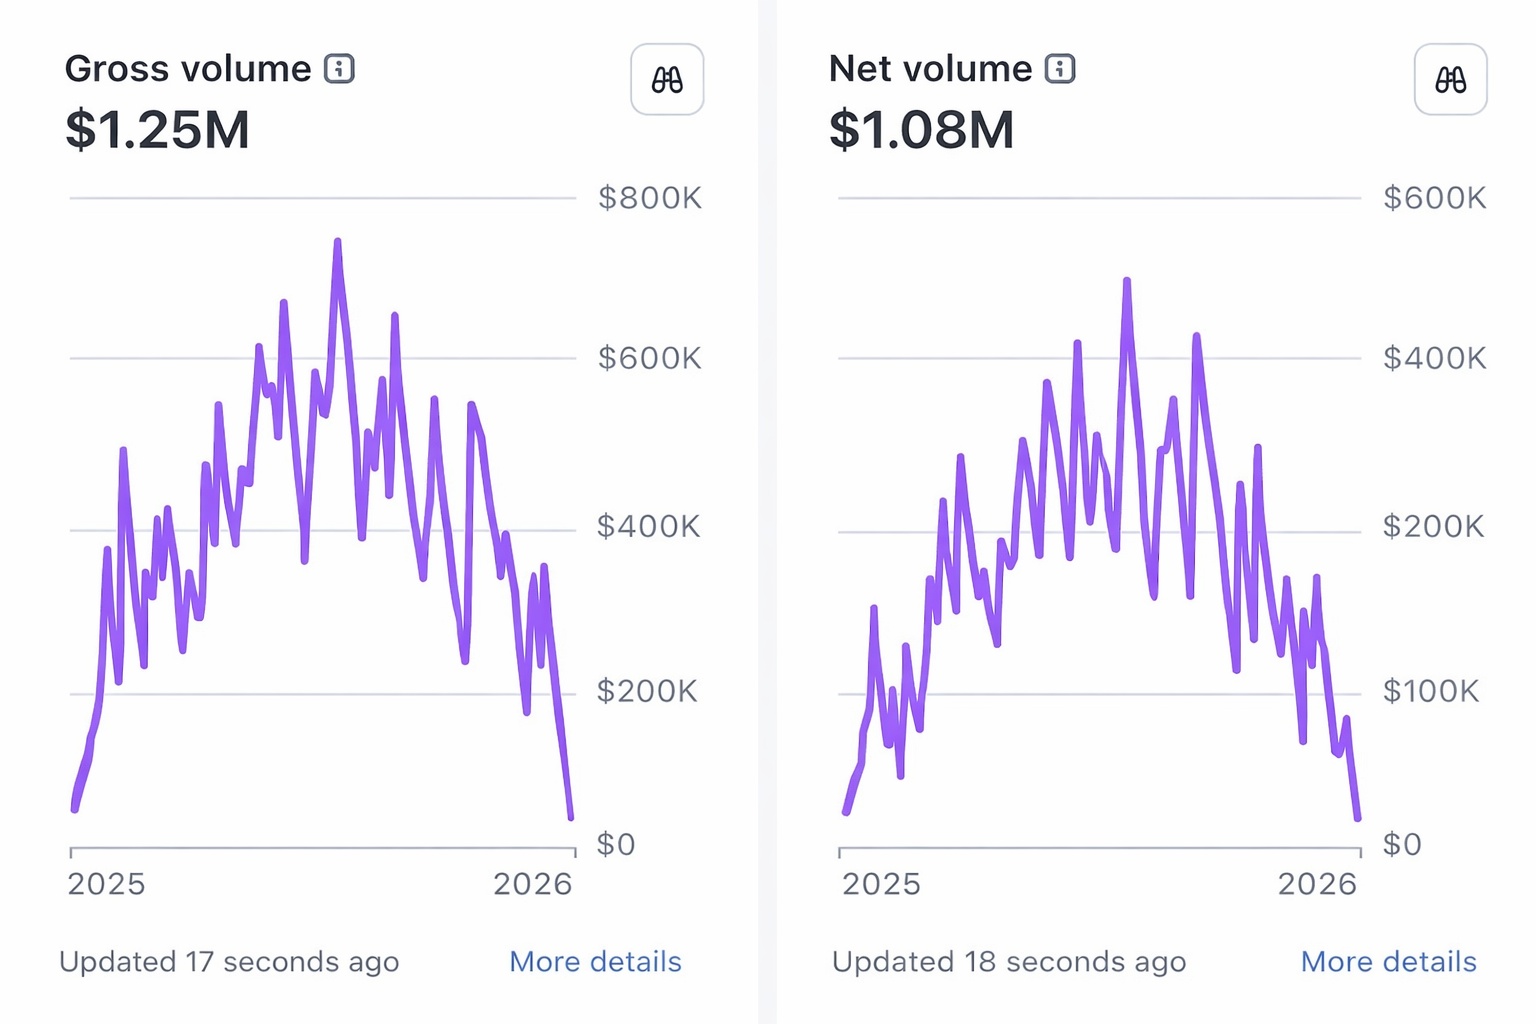Select the $1.25M gross total figure
This screenshot has width=1536, height=1024.
[157, 130]
